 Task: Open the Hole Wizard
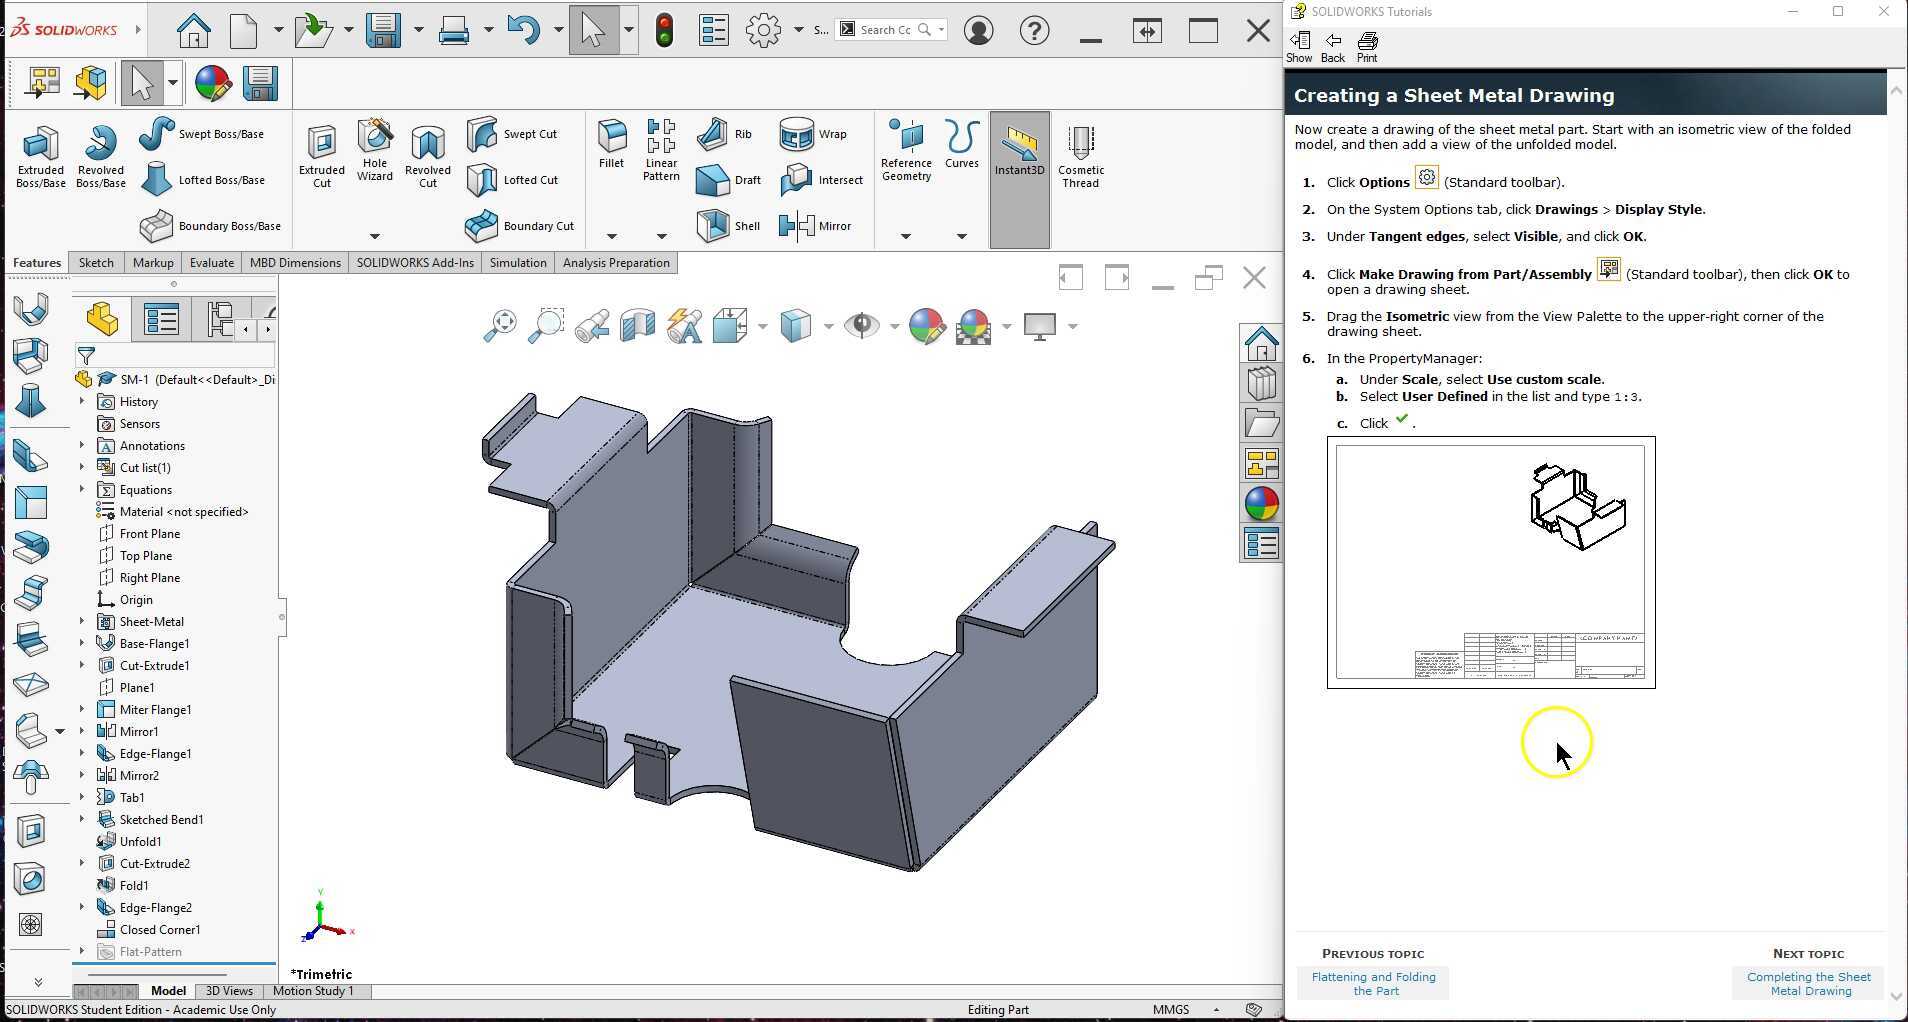tap(375, 150)
